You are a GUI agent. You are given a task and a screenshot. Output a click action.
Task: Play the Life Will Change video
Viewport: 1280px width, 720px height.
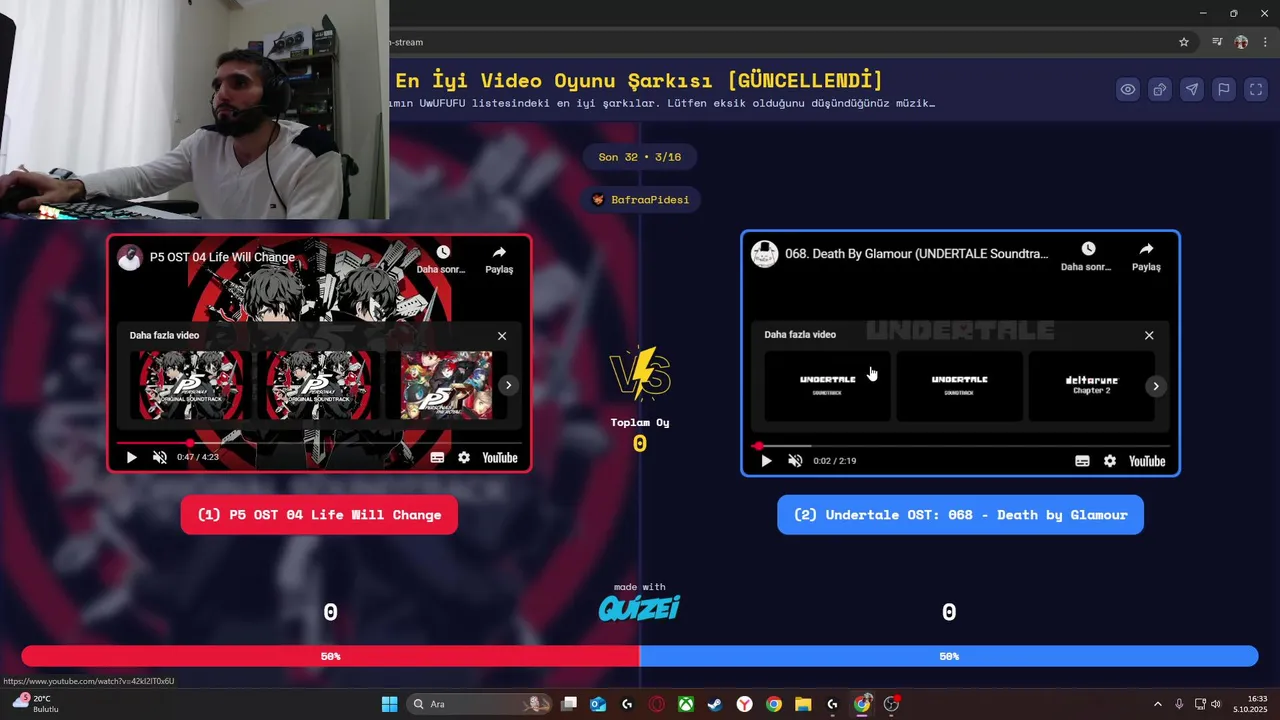click(131, 457)
